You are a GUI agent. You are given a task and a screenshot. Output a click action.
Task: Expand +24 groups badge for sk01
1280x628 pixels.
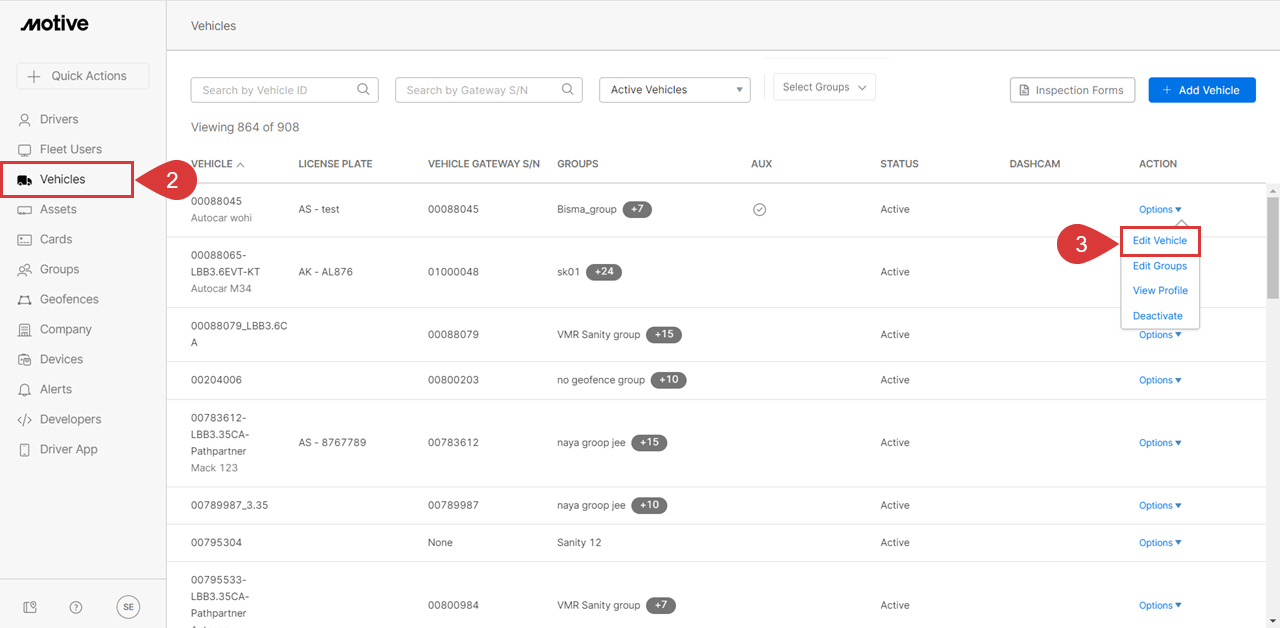[x=604, y=272]
